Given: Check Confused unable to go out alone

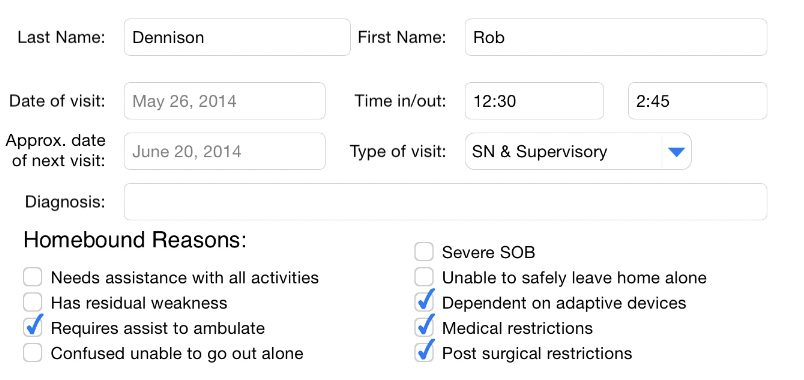Looking at the screenshot, I should point(32,353).
